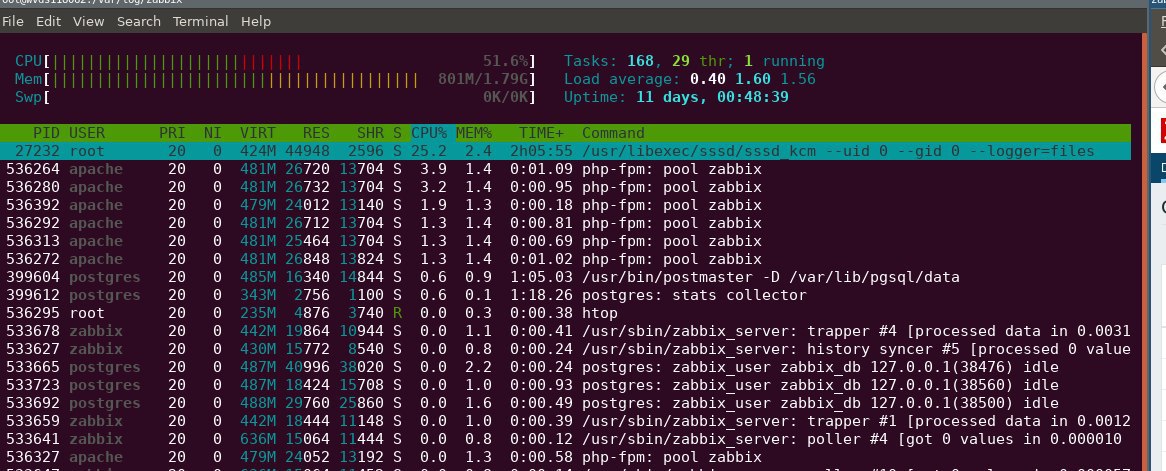
Task: Sort by the MEM% column header
Action: (474, 133)
